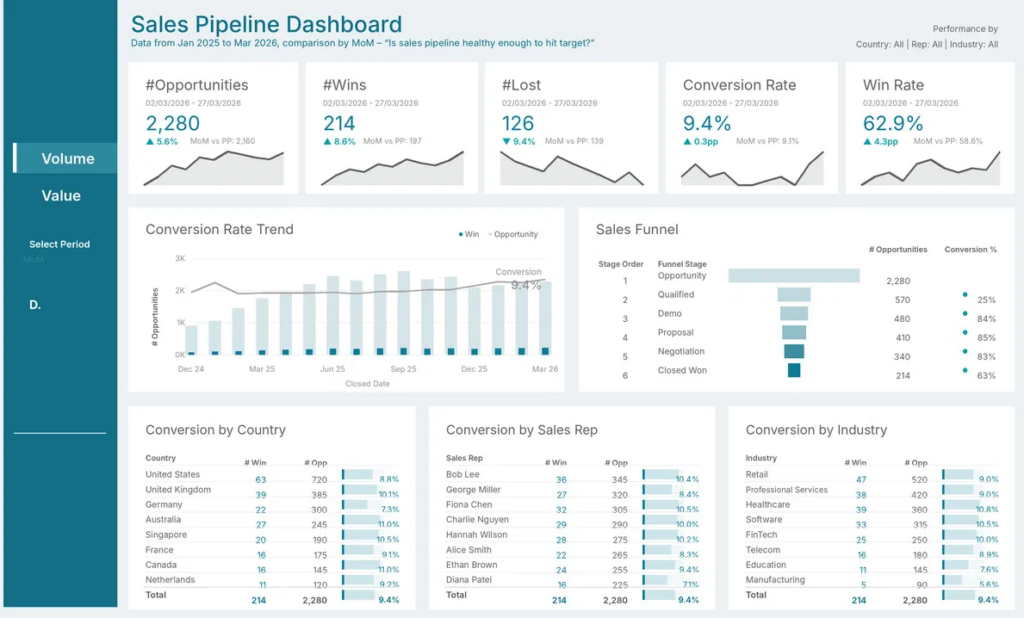Click the Industry column header

(761, 458)
